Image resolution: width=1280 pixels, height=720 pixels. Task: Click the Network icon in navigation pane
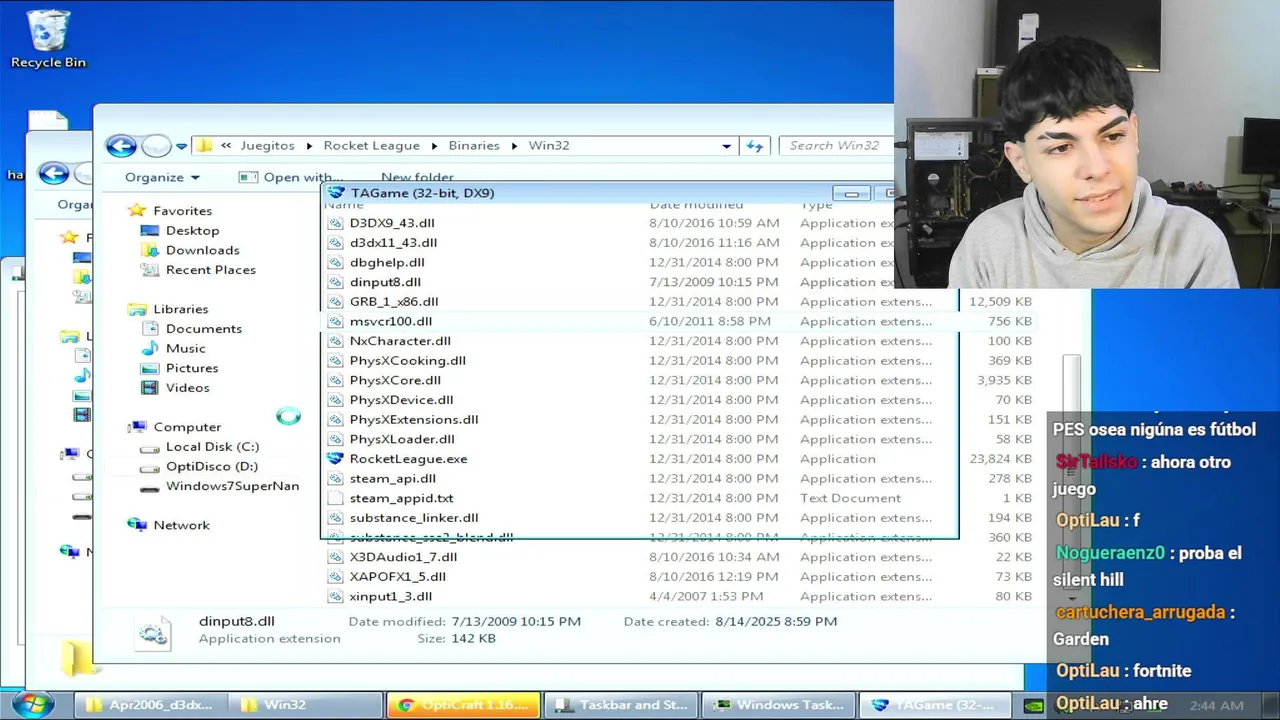[x=138, y=525]
